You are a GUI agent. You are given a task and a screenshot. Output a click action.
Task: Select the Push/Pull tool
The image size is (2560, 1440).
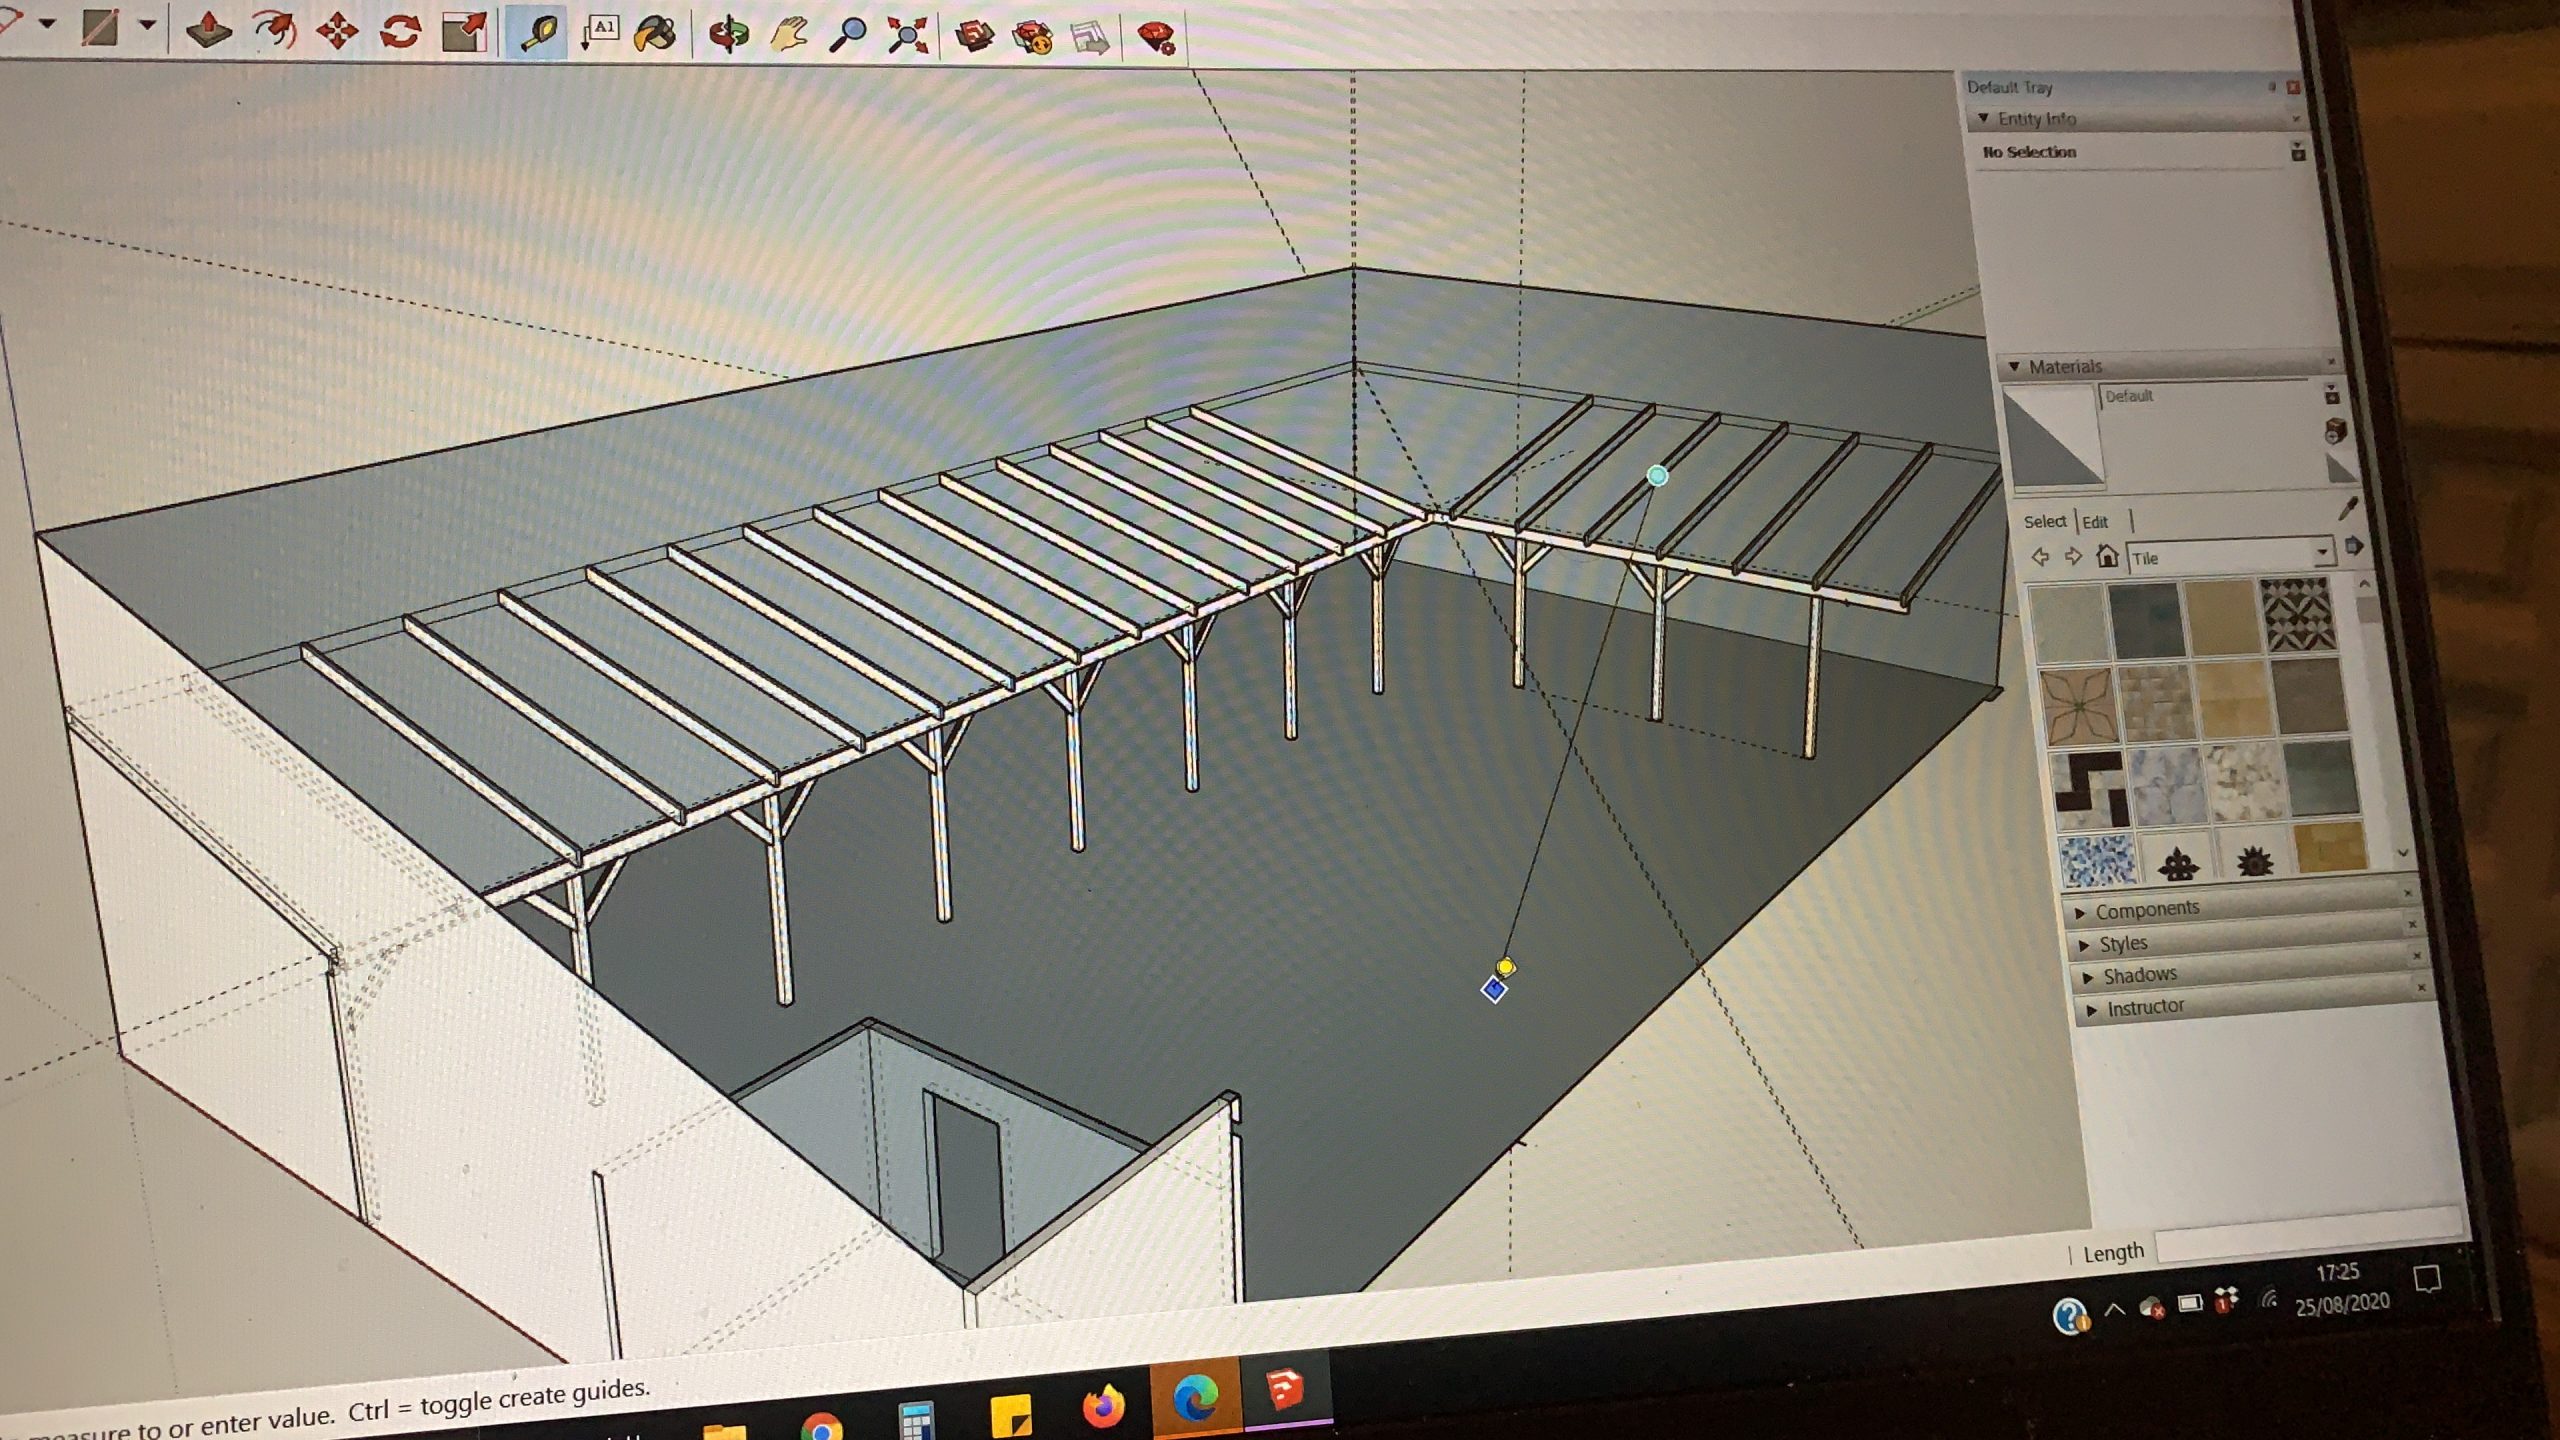pyautogui.click(x=210, y=30)
